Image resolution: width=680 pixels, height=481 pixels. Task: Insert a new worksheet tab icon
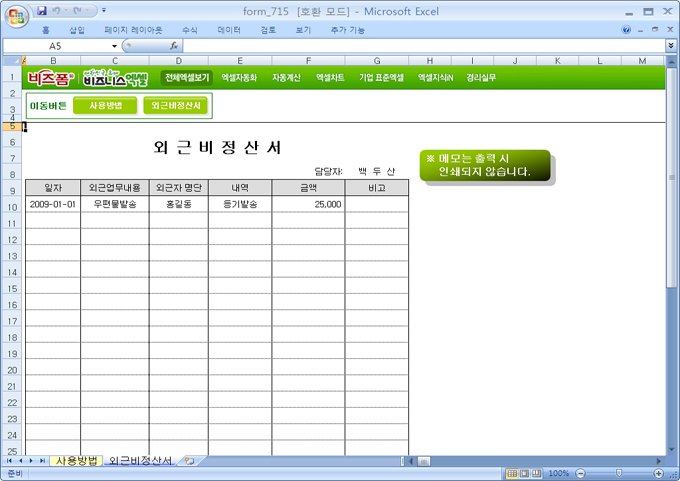pos(190,461)
